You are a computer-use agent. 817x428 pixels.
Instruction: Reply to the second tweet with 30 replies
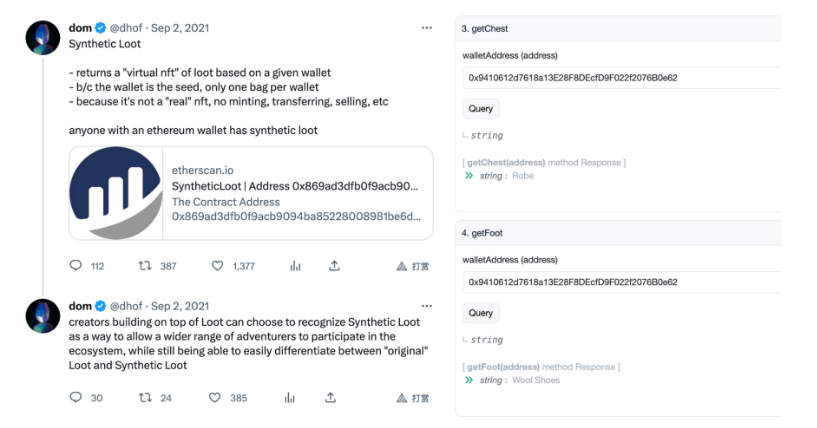[76, 397]
